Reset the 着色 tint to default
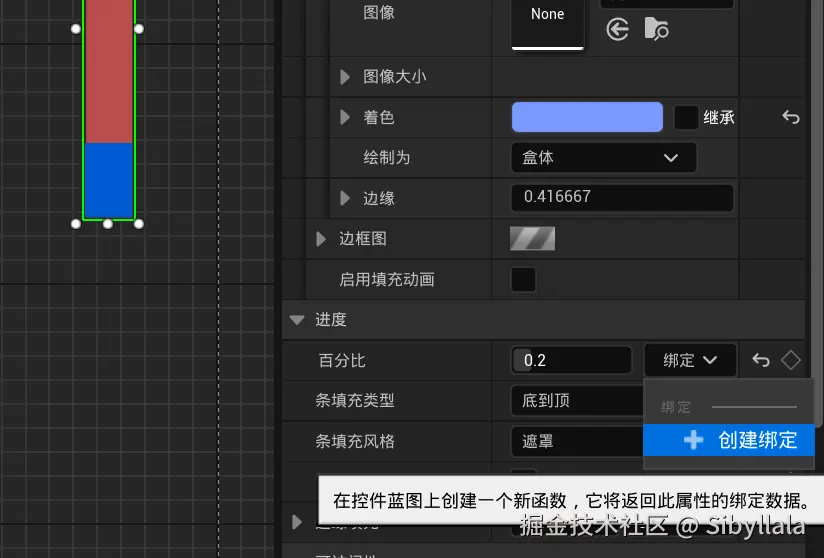824x558 pixels. click(790, 117)
